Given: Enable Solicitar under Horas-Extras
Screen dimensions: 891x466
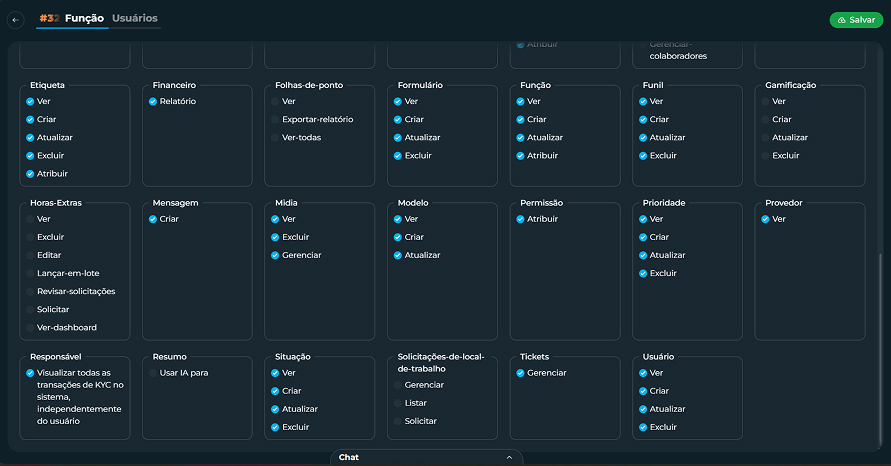Looking at the screenshot, I should tap(30, 310).
